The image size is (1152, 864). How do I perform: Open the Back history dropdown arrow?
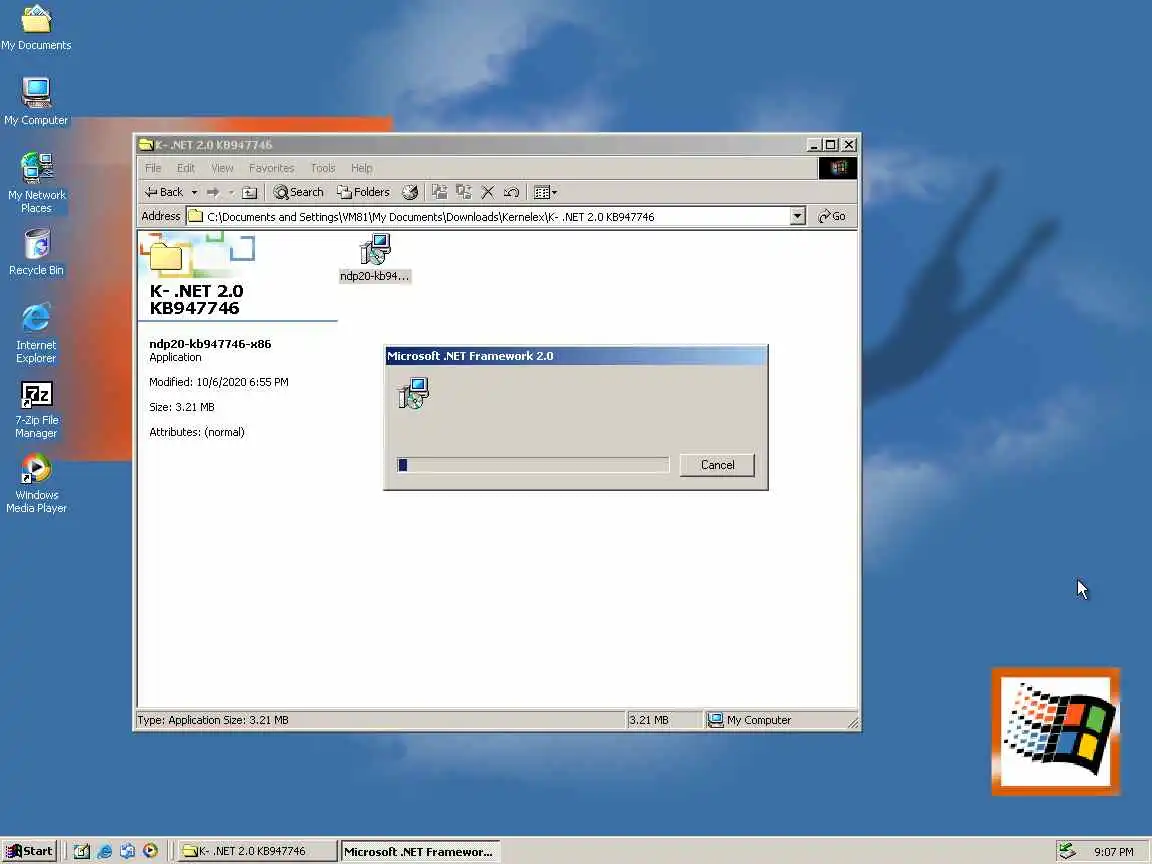click(x=194, y=192)
